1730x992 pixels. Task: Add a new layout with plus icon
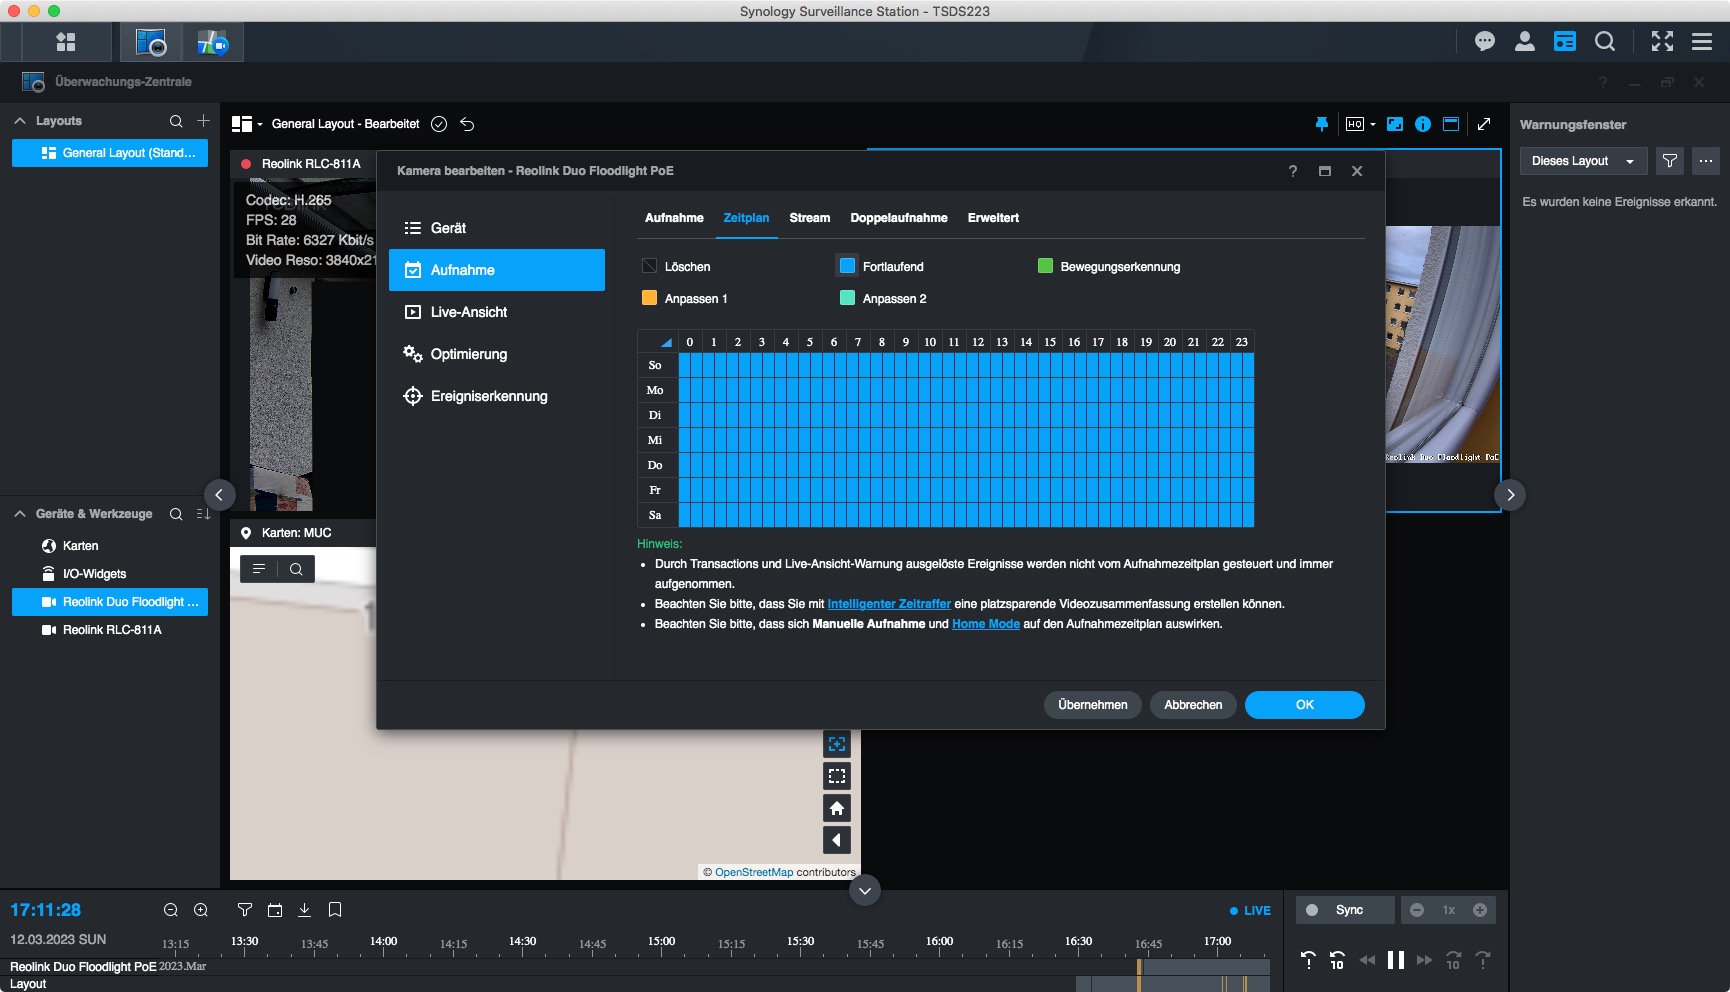pos(203,121)
